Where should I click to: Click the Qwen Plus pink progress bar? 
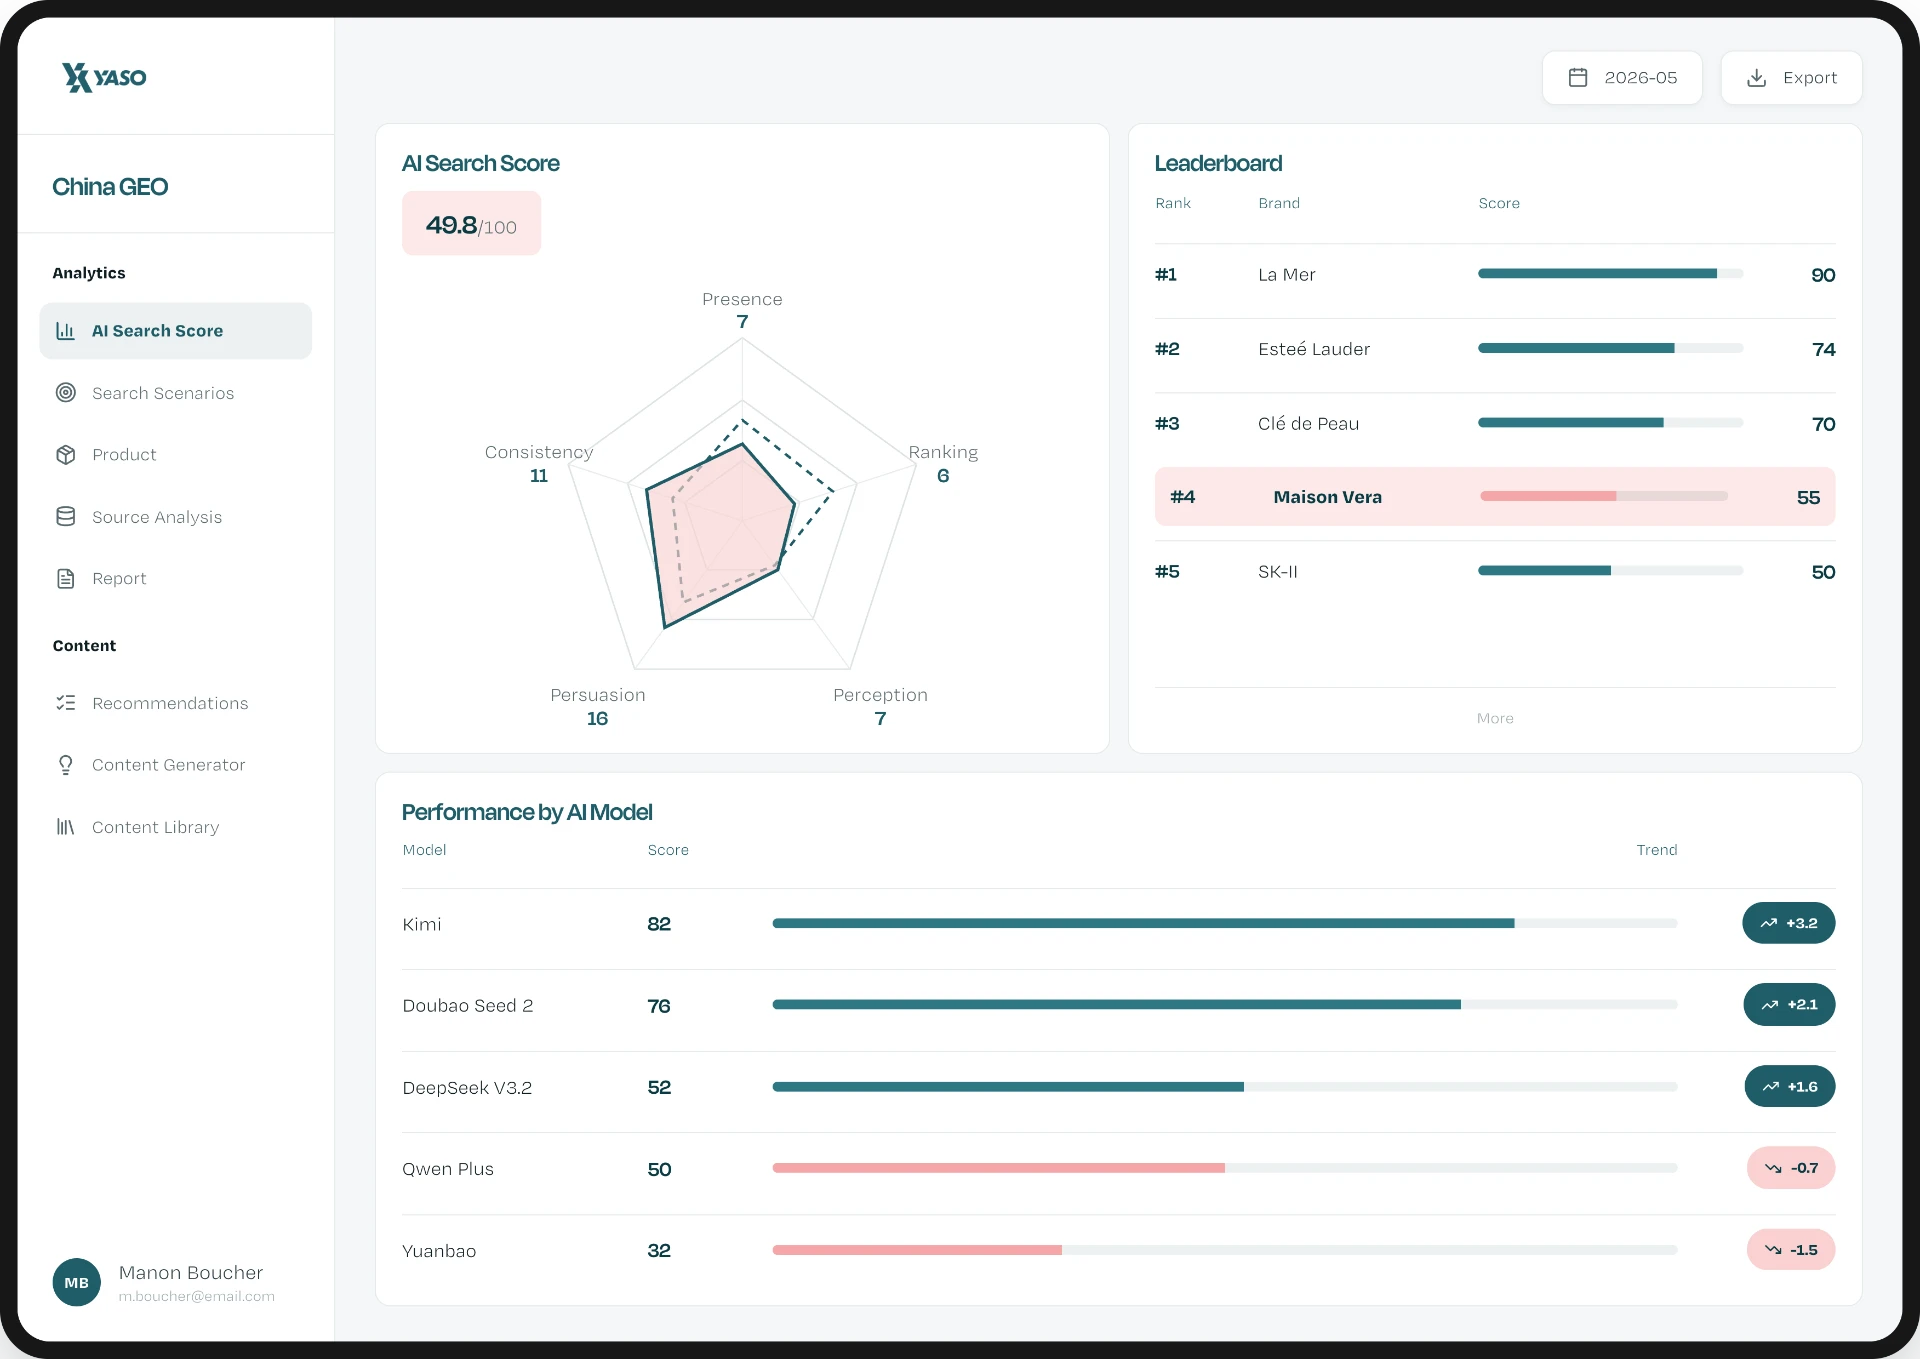click(1225, 1168)
